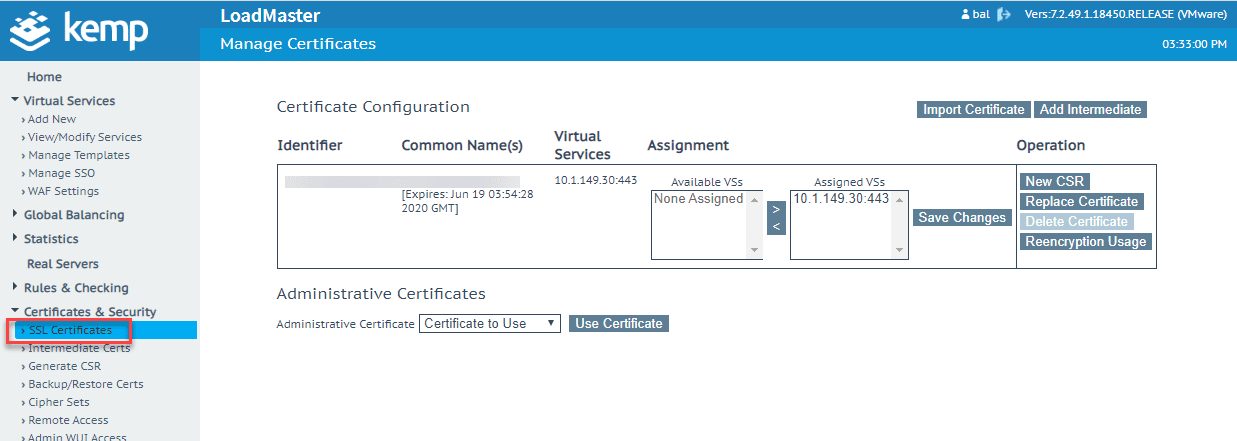Open Manage SSO
The width and height of the screenshot is (1237, 441).
pyautogui.click(x=61, y=173)
